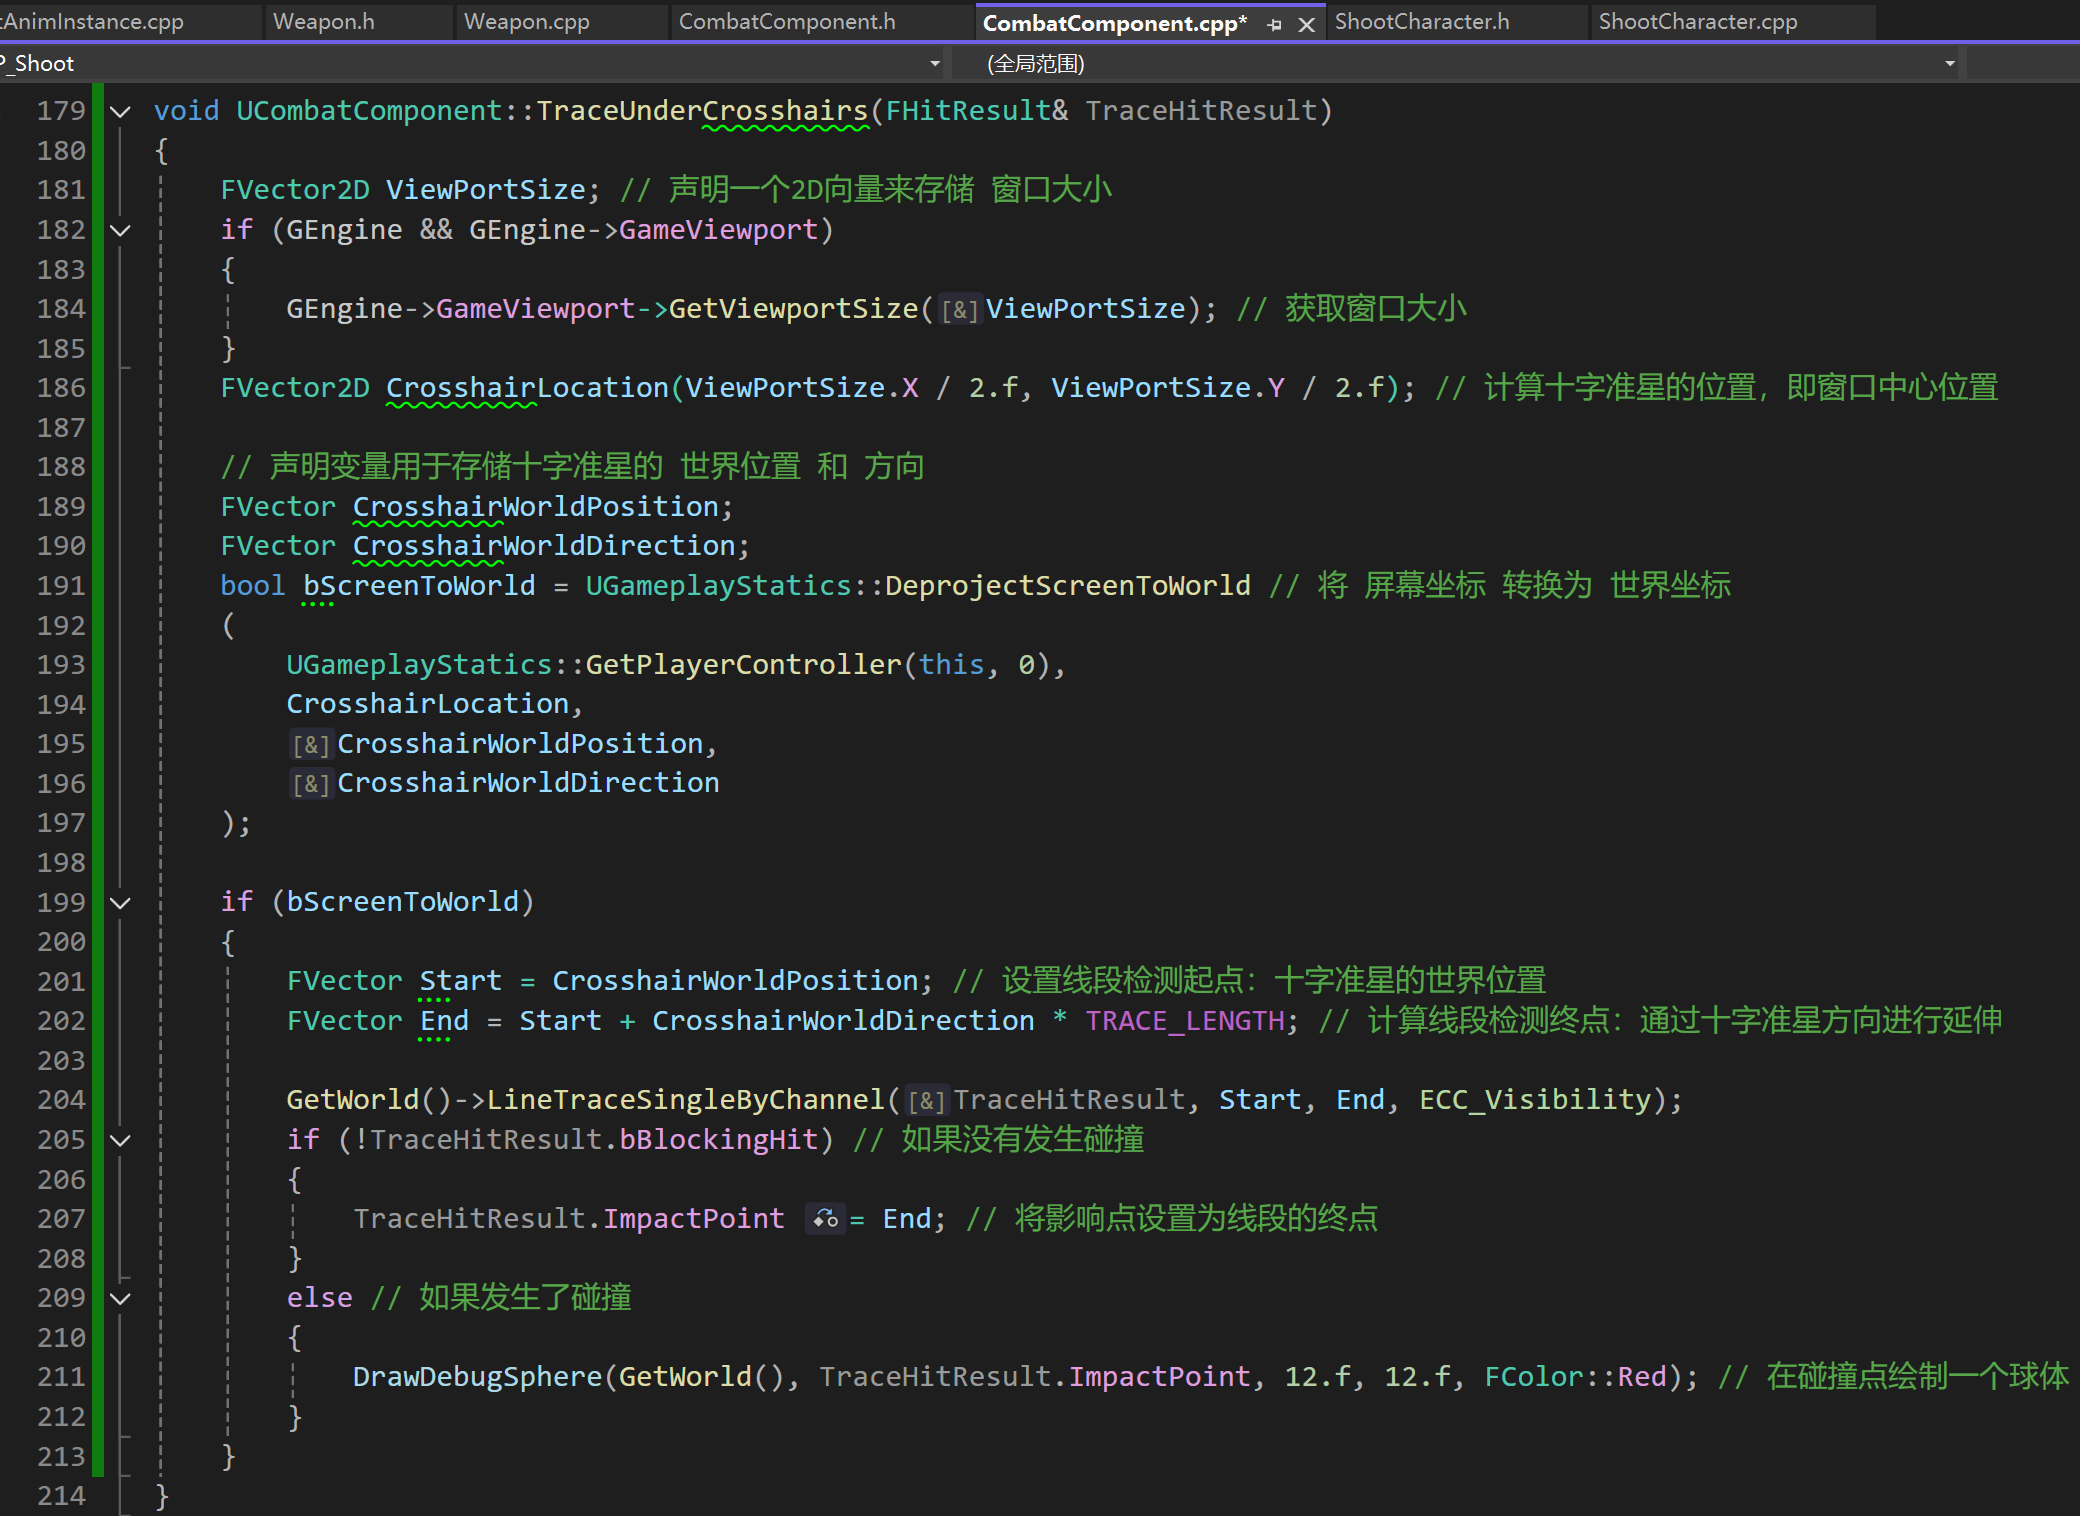Viewport: 2080px width, 1516px height.
Task: Fold the if (bScreenToWorld) block
Action: pyautogui.click(x=120, y=903)
